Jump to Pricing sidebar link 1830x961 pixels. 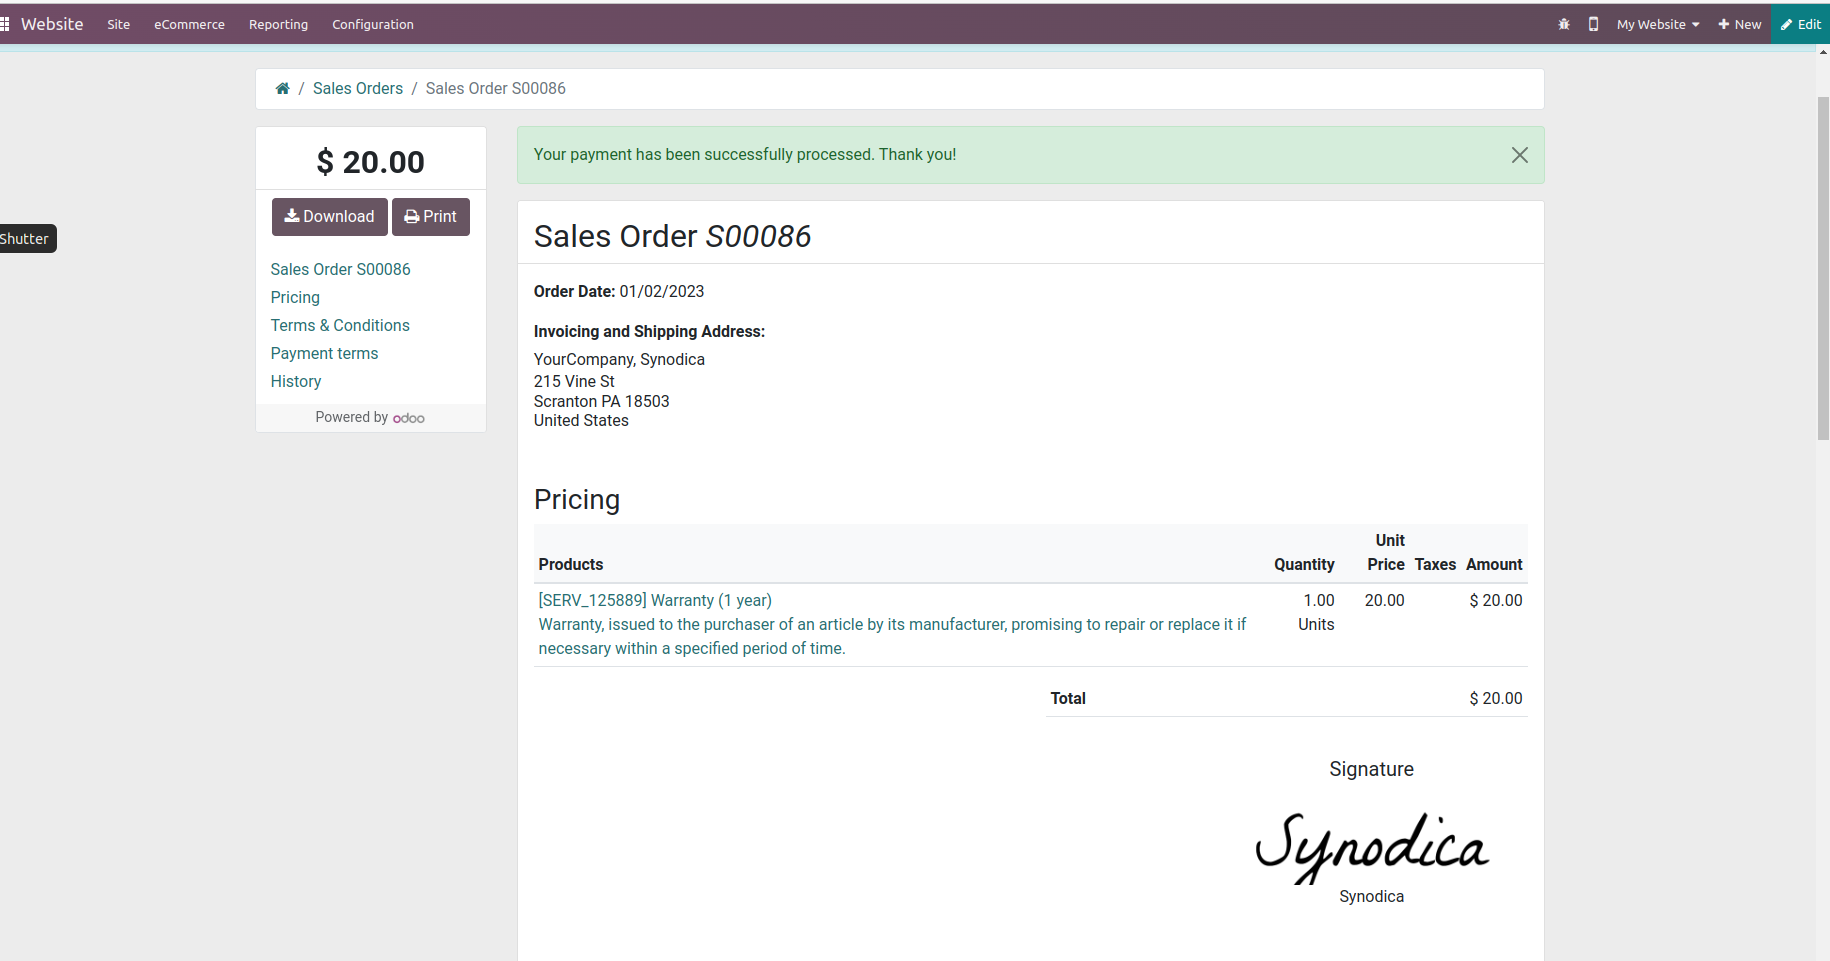point(295,297)
